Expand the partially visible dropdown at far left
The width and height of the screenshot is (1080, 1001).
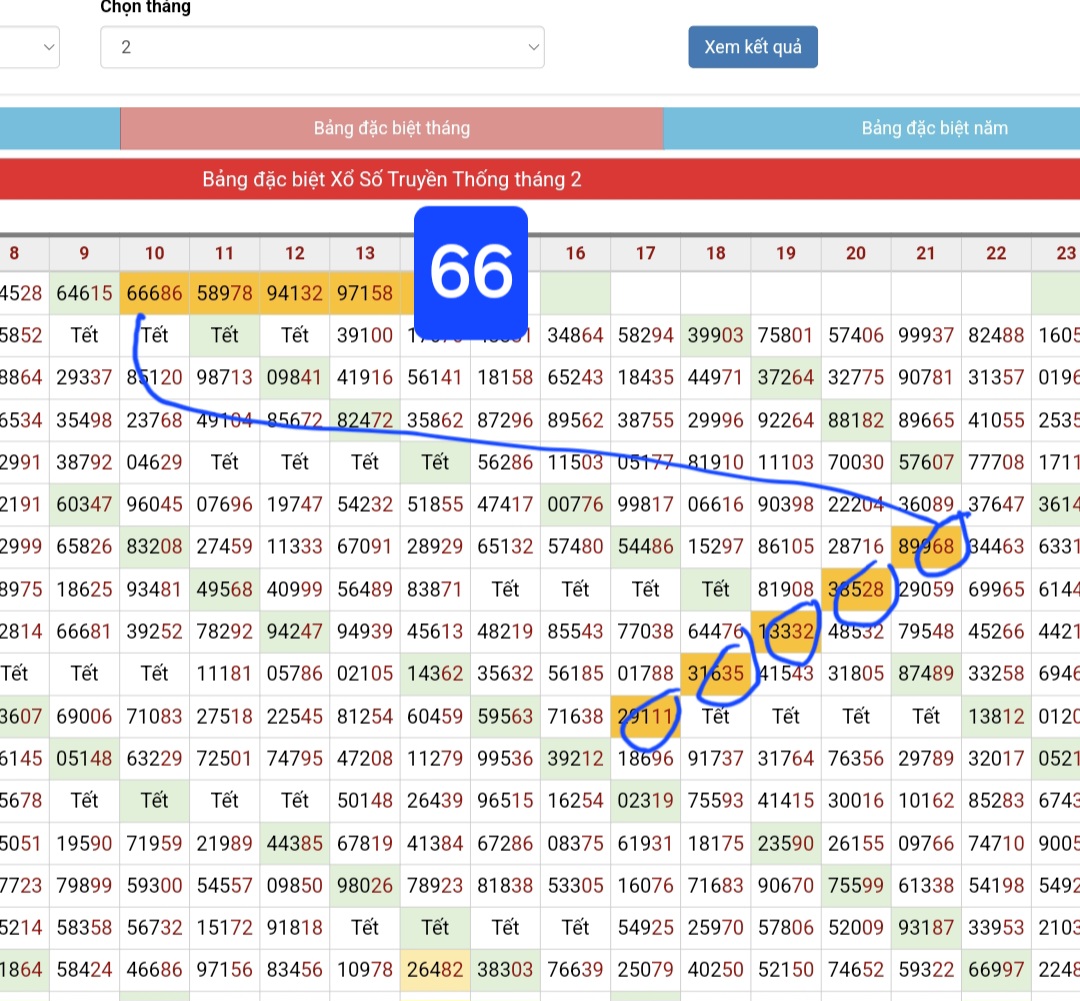pos(28,47)
